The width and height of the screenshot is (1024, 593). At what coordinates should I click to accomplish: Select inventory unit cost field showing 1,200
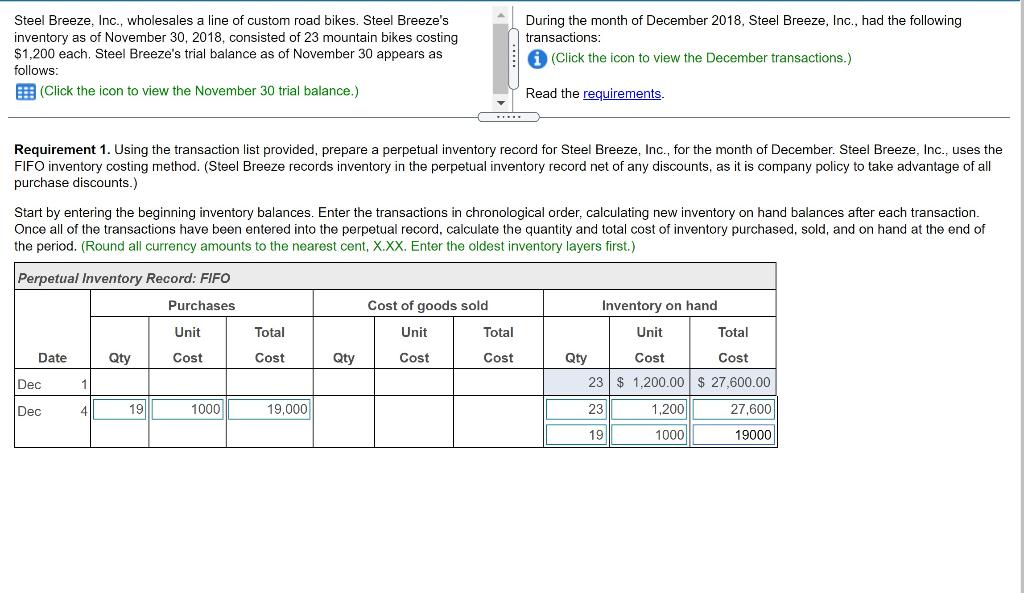click(649, 409)
